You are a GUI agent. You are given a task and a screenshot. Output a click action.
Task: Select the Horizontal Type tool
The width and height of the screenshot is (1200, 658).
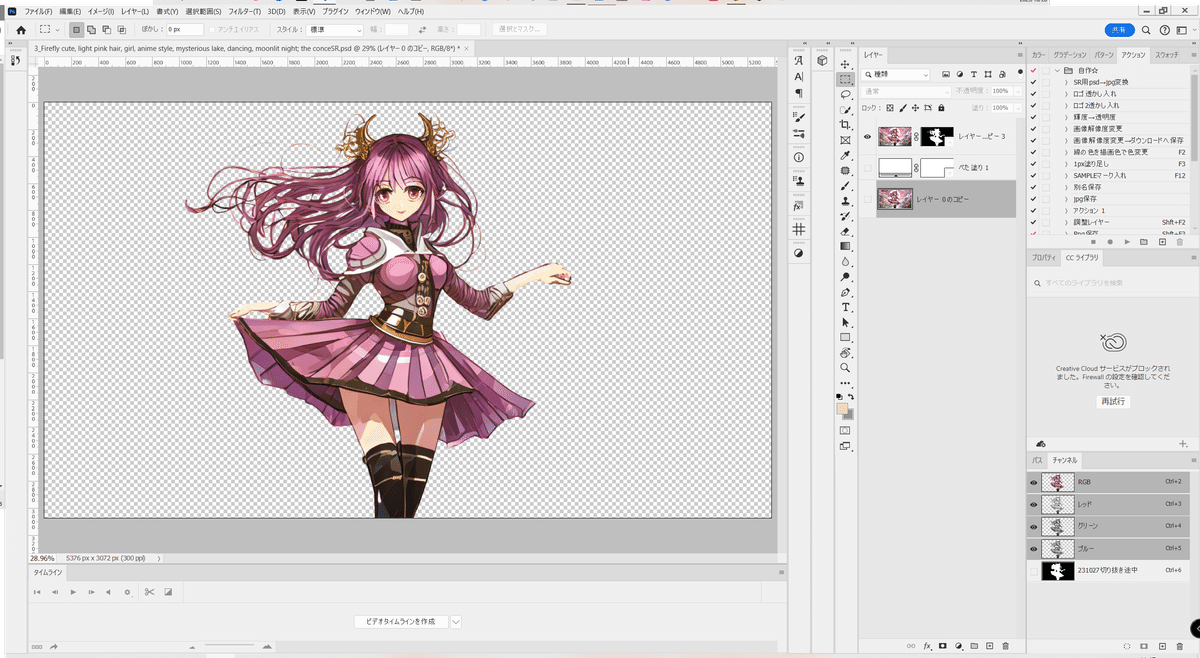[x=845, y=308]
